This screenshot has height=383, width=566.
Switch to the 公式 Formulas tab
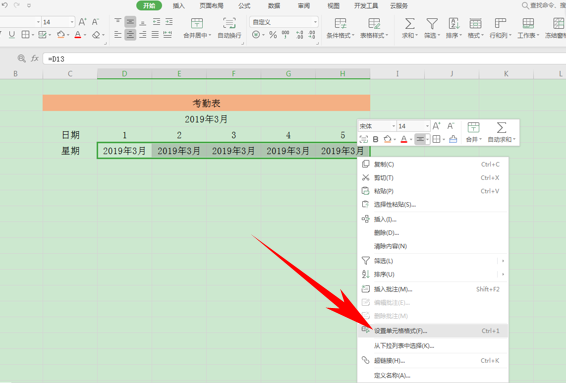click(x=244, y=5)
